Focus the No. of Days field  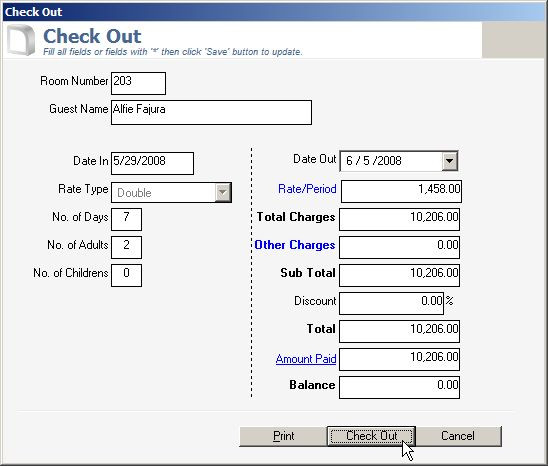coord(127,219)
